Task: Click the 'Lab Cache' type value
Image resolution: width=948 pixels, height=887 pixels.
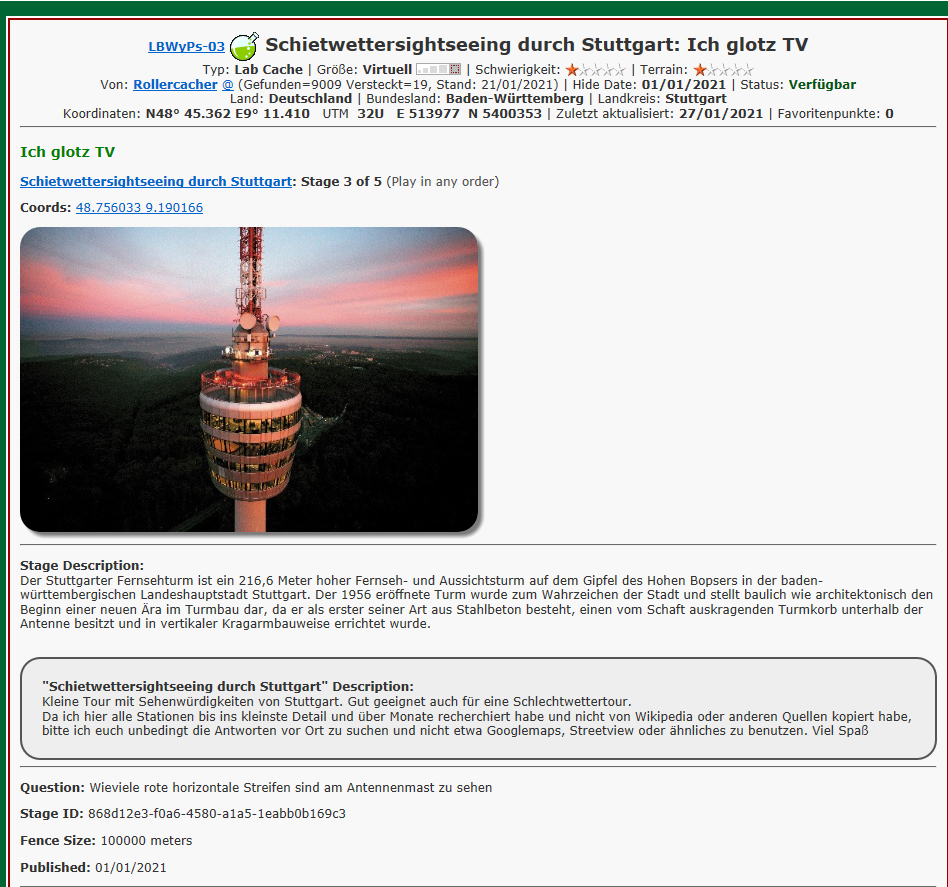Action: [x=268, y=70]
